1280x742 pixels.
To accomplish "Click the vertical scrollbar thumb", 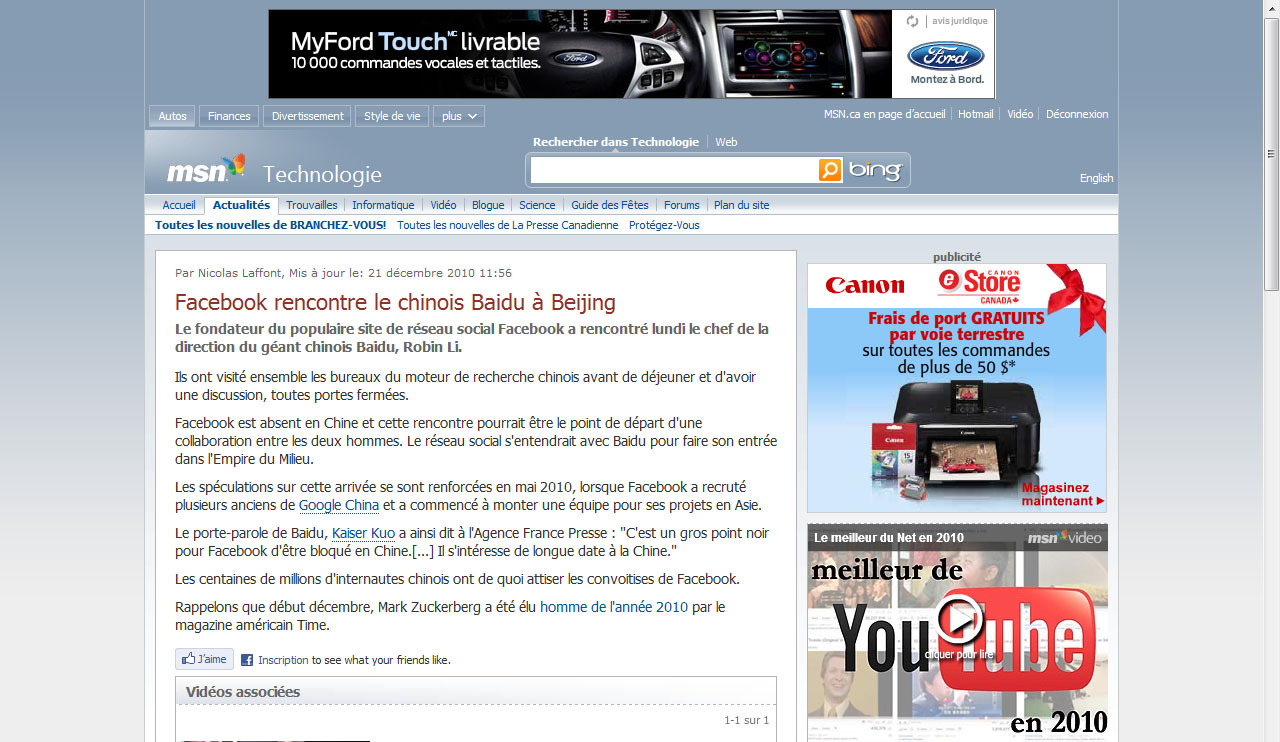I will coord(1271,154).
